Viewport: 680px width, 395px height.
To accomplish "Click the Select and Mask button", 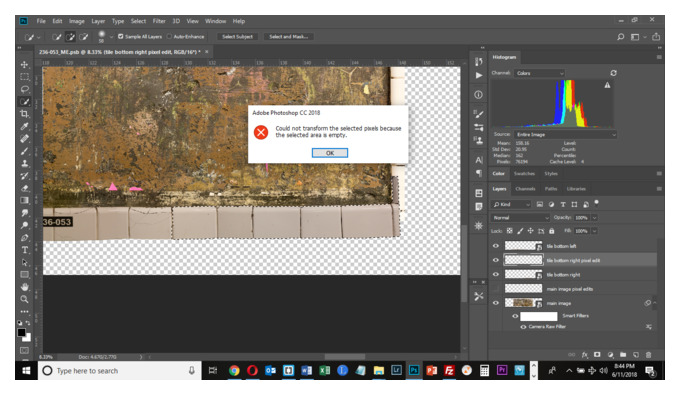I will coord(288,37).
